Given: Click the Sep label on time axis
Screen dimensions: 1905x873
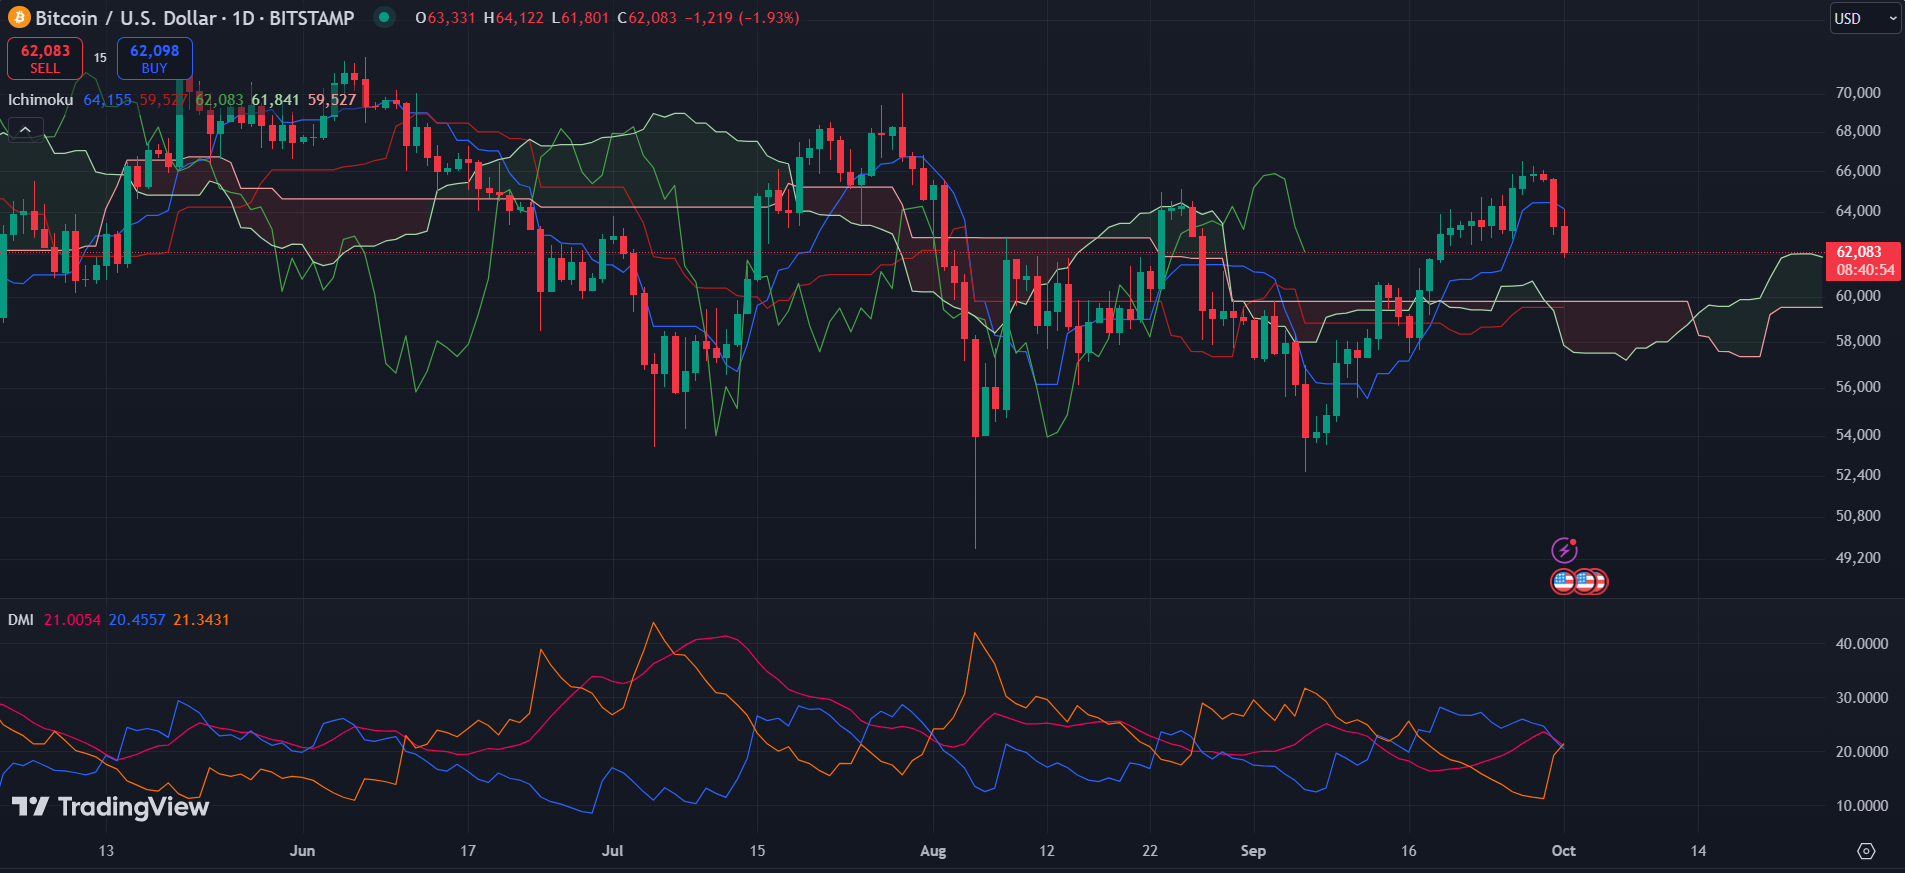Looking at the screenshot, I should [1253, 851].
